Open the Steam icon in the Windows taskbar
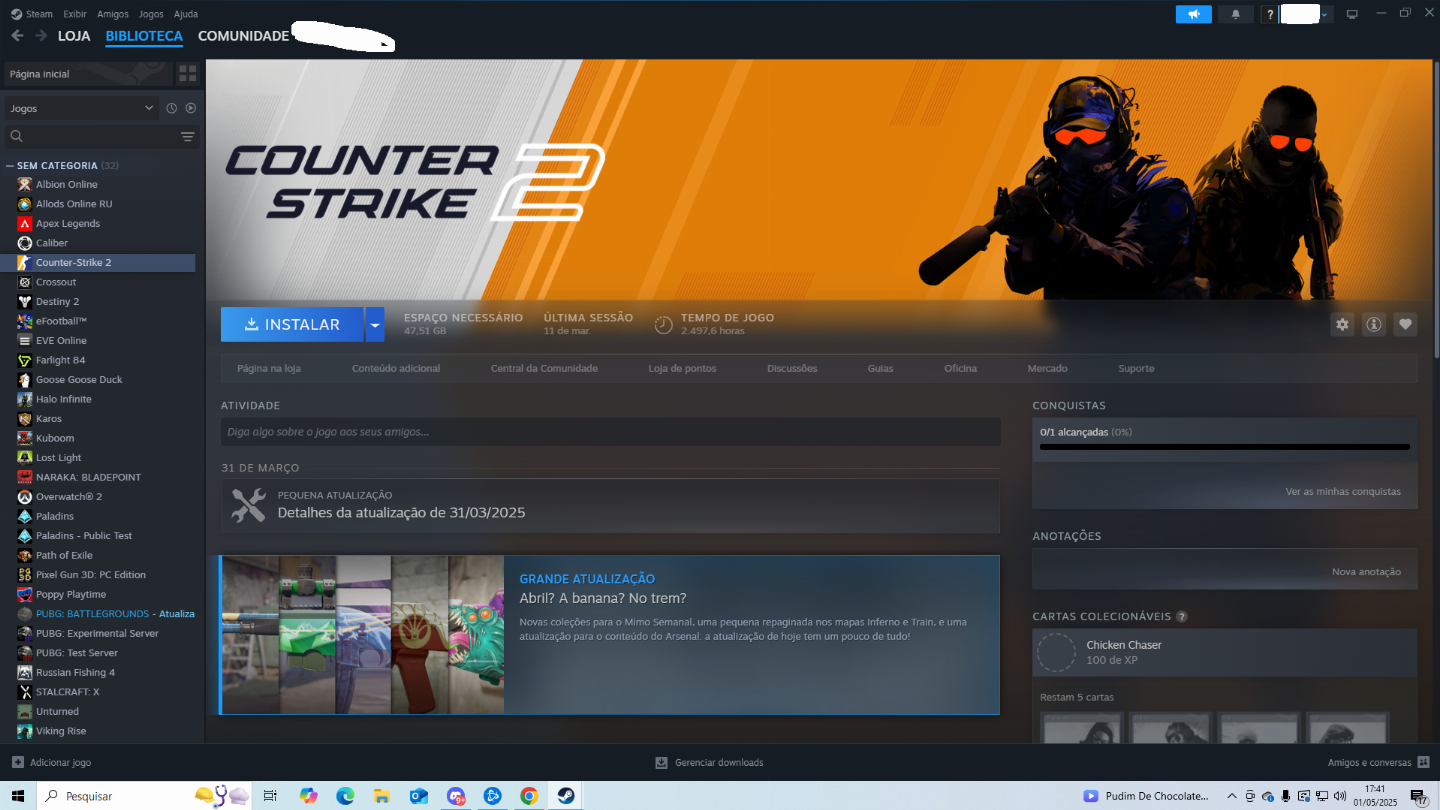 [566, 796]
